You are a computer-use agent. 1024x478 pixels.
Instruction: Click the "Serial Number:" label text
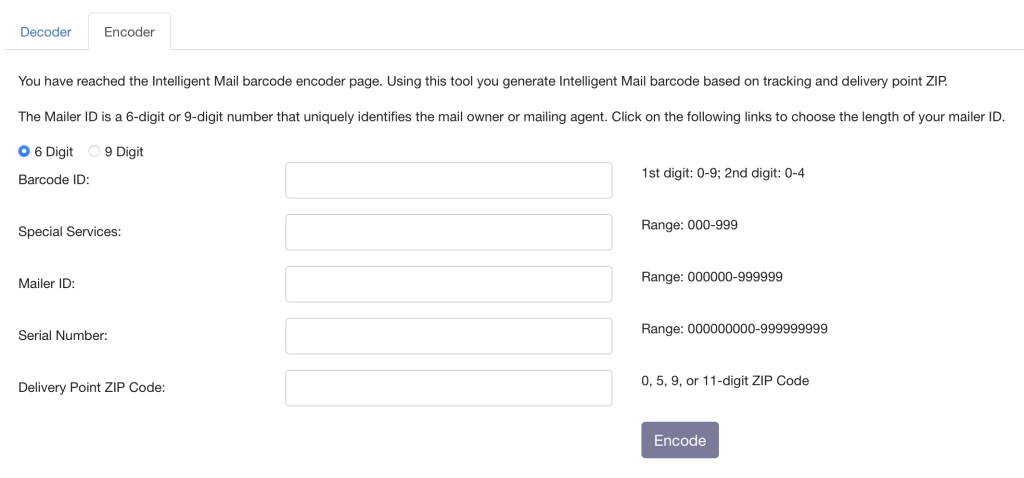(63, 336)
